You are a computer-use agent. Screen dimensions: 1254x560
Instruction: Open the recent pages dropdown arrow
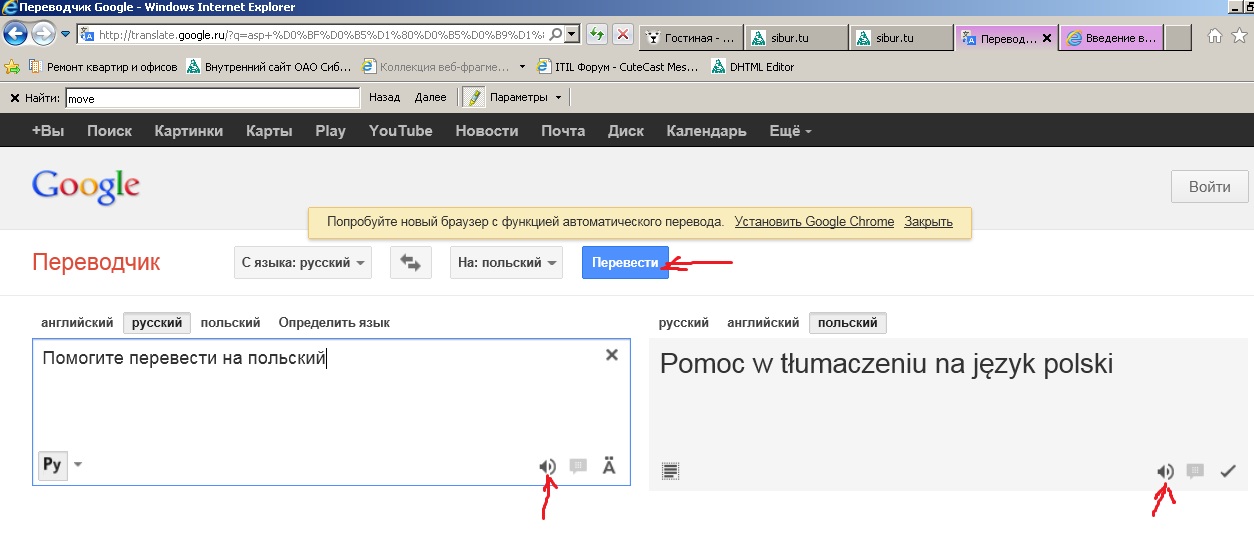66,35
